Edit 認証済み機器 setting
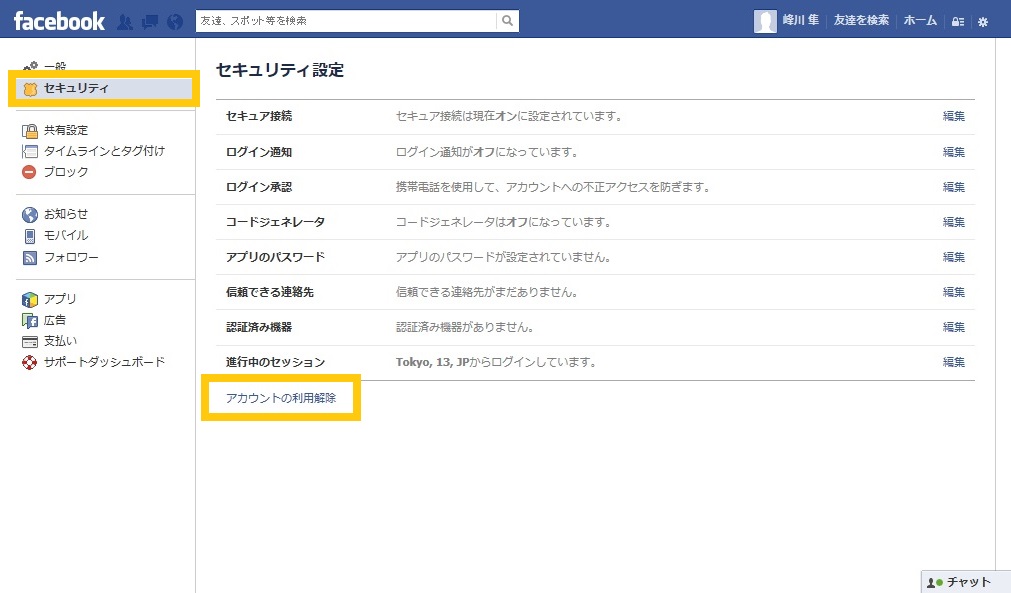Image resolution: width=1011 pixels, height=593 pixels. click(954, 327)
